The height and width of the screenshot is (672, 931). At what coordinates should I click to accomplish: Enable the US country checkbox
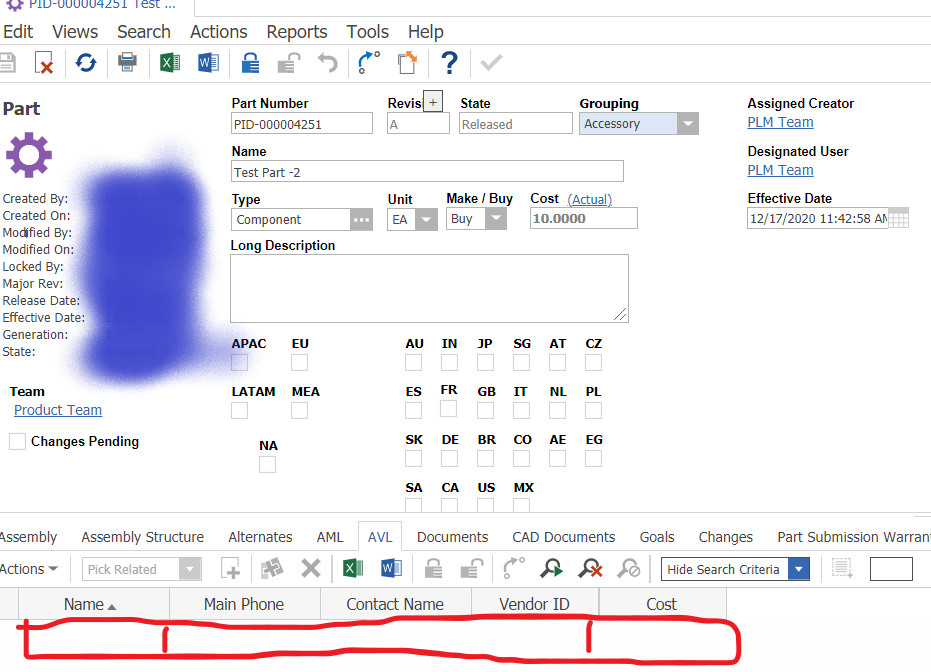click(x=486, y=505)
